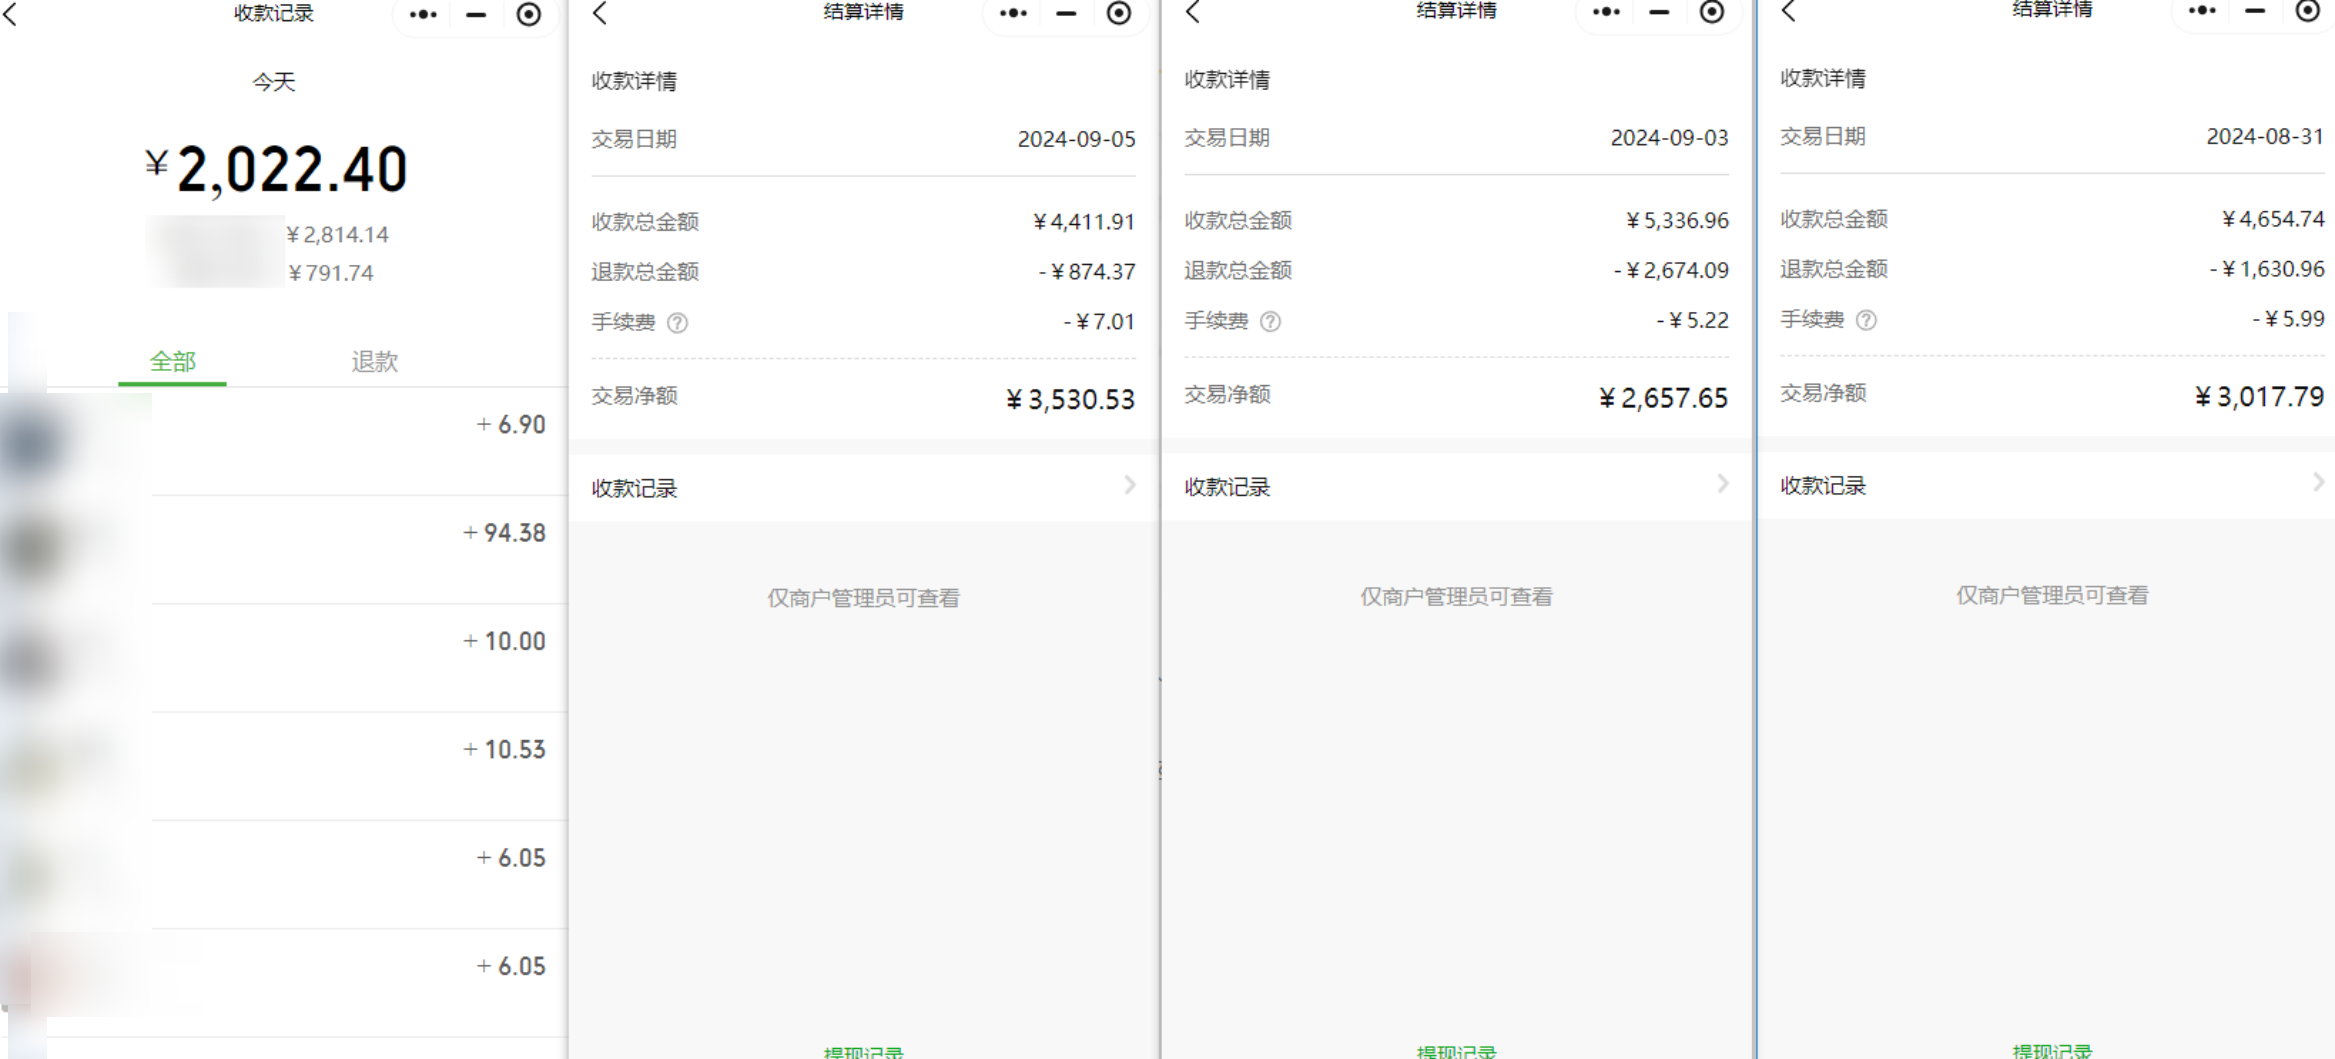The image size is (2335, 1059).
Task: Click the 手续费 help icon next to -¥7.01
Action: (x=679, y=322)
